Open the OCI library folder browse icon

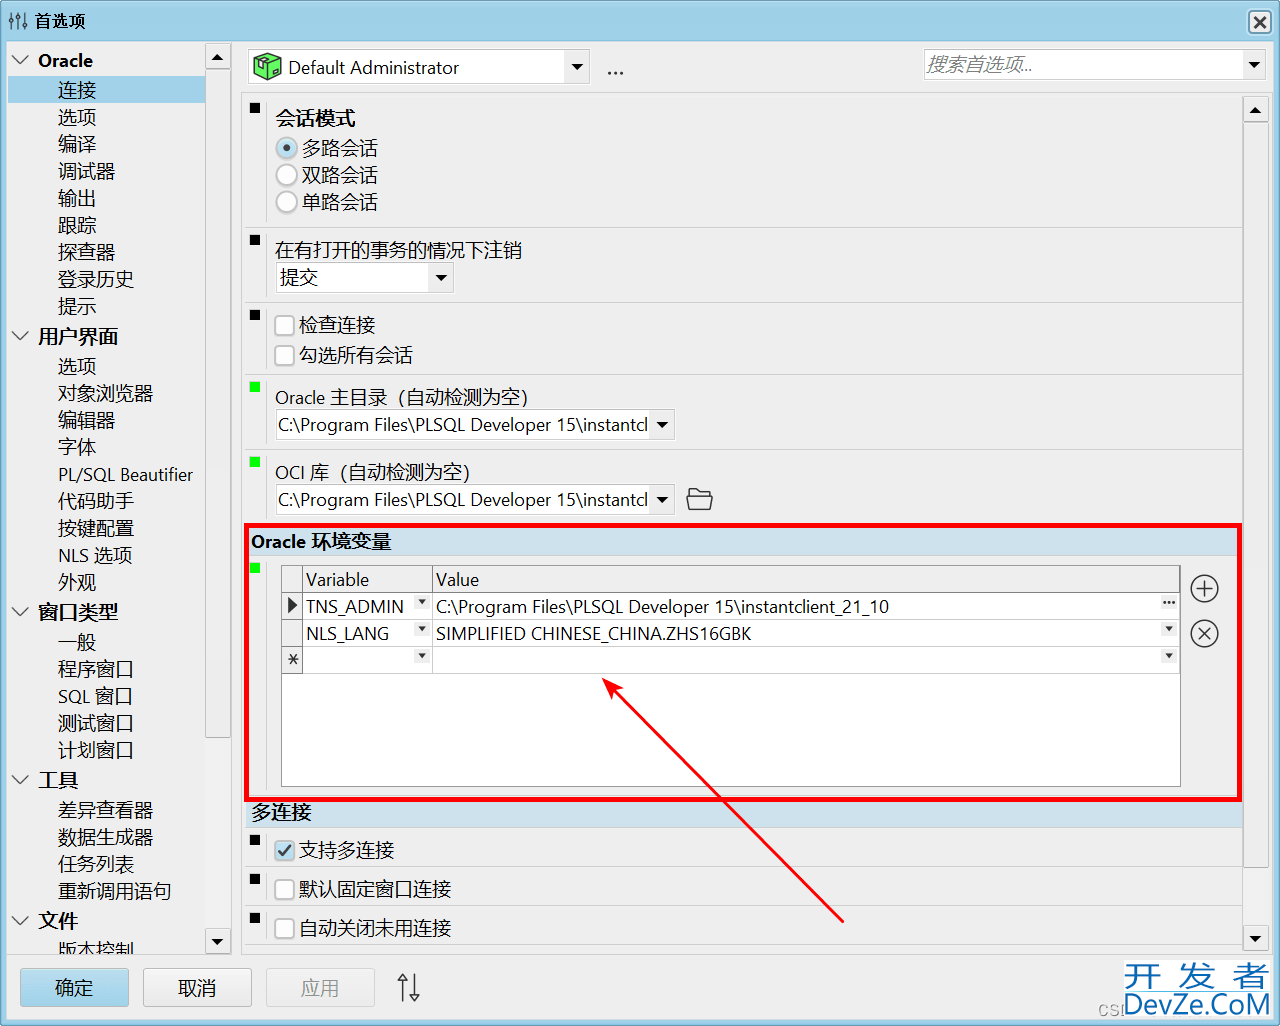[700, 499]
